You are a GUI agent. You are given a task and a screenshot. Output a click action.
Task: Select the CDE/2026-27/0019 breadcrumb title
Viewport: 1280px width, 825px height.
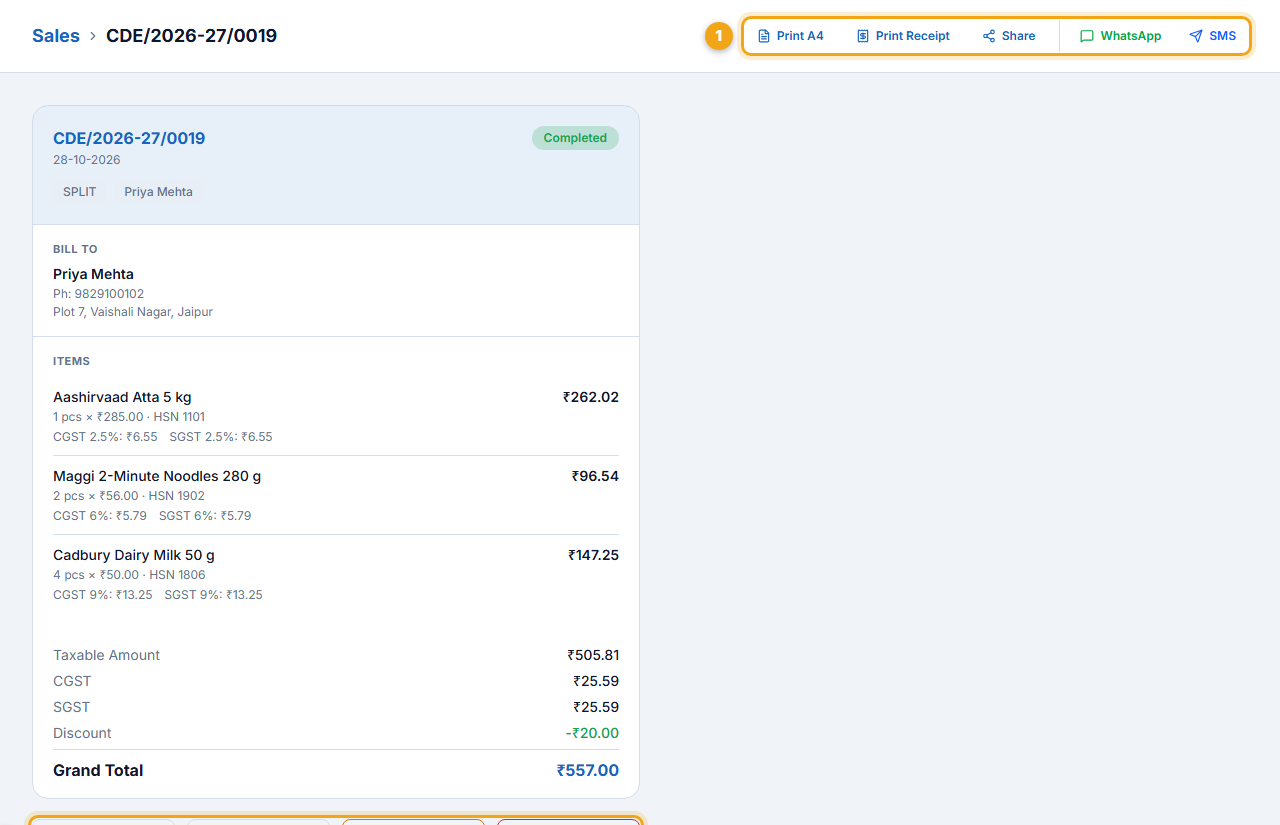(x=192, y=36)
